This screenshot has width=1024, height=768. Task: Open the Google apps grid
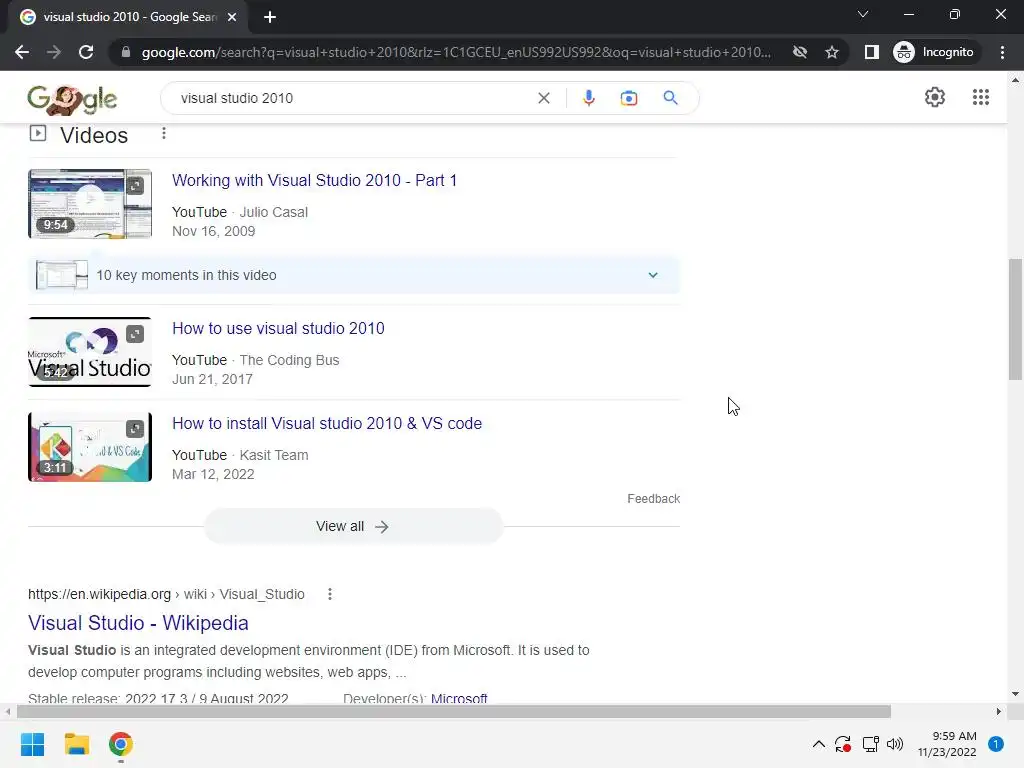[x=980, y=97]
